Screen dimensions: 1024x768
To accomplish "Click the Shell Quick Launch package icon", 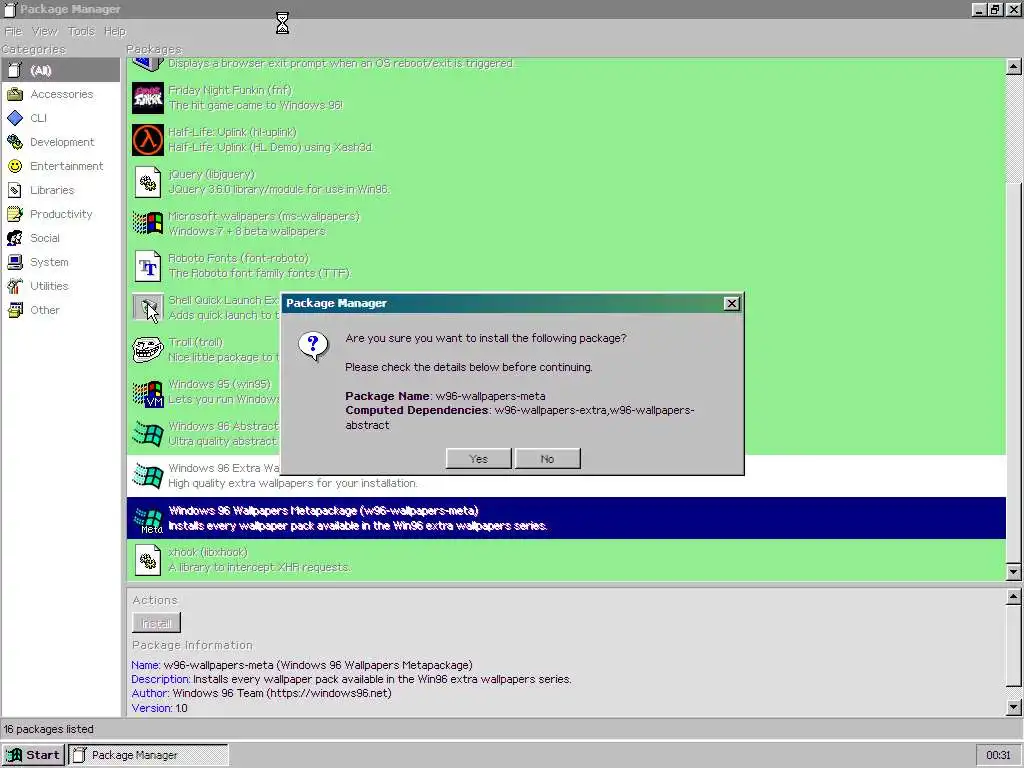I will [148, 308].
